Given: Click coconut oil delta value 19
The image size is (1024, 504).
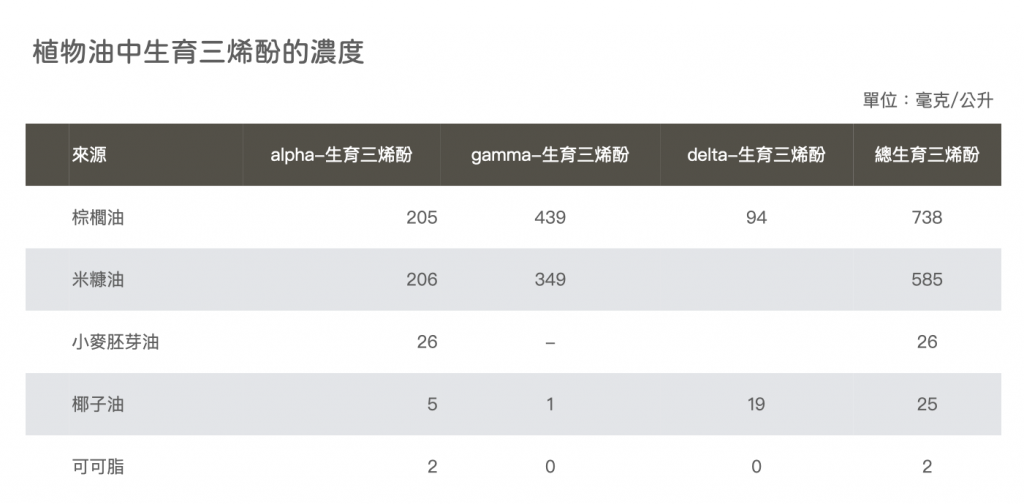Looking at the screenshot, I should point(756,405).
